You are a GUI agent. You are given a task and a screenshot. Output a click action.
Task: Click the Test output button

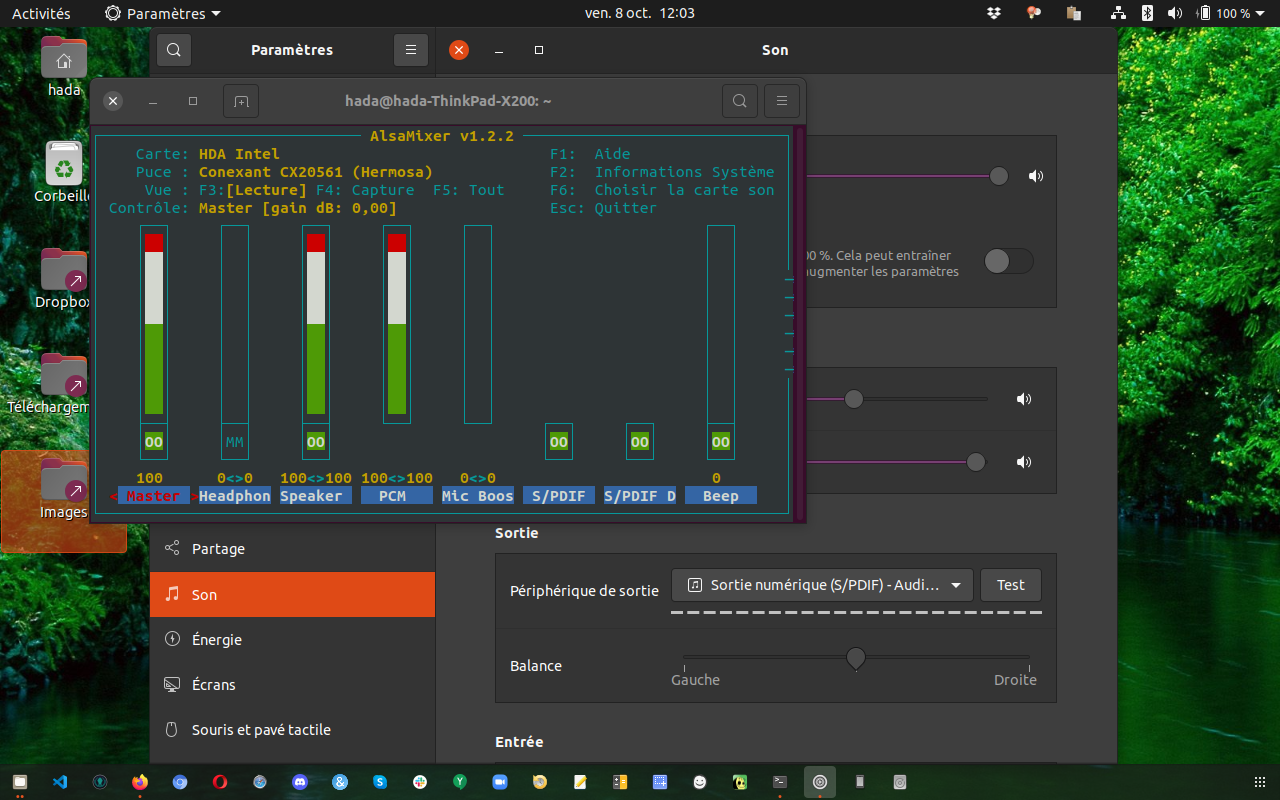pos(1011,585)
